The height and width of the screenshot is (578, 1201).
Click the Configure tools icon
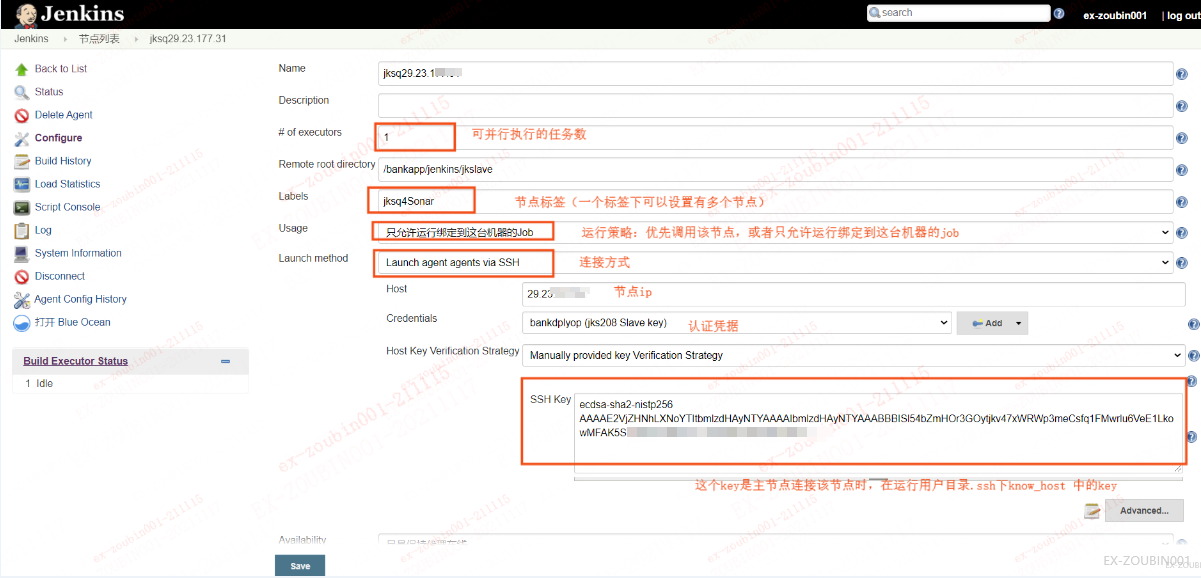(x=22, y=138)
